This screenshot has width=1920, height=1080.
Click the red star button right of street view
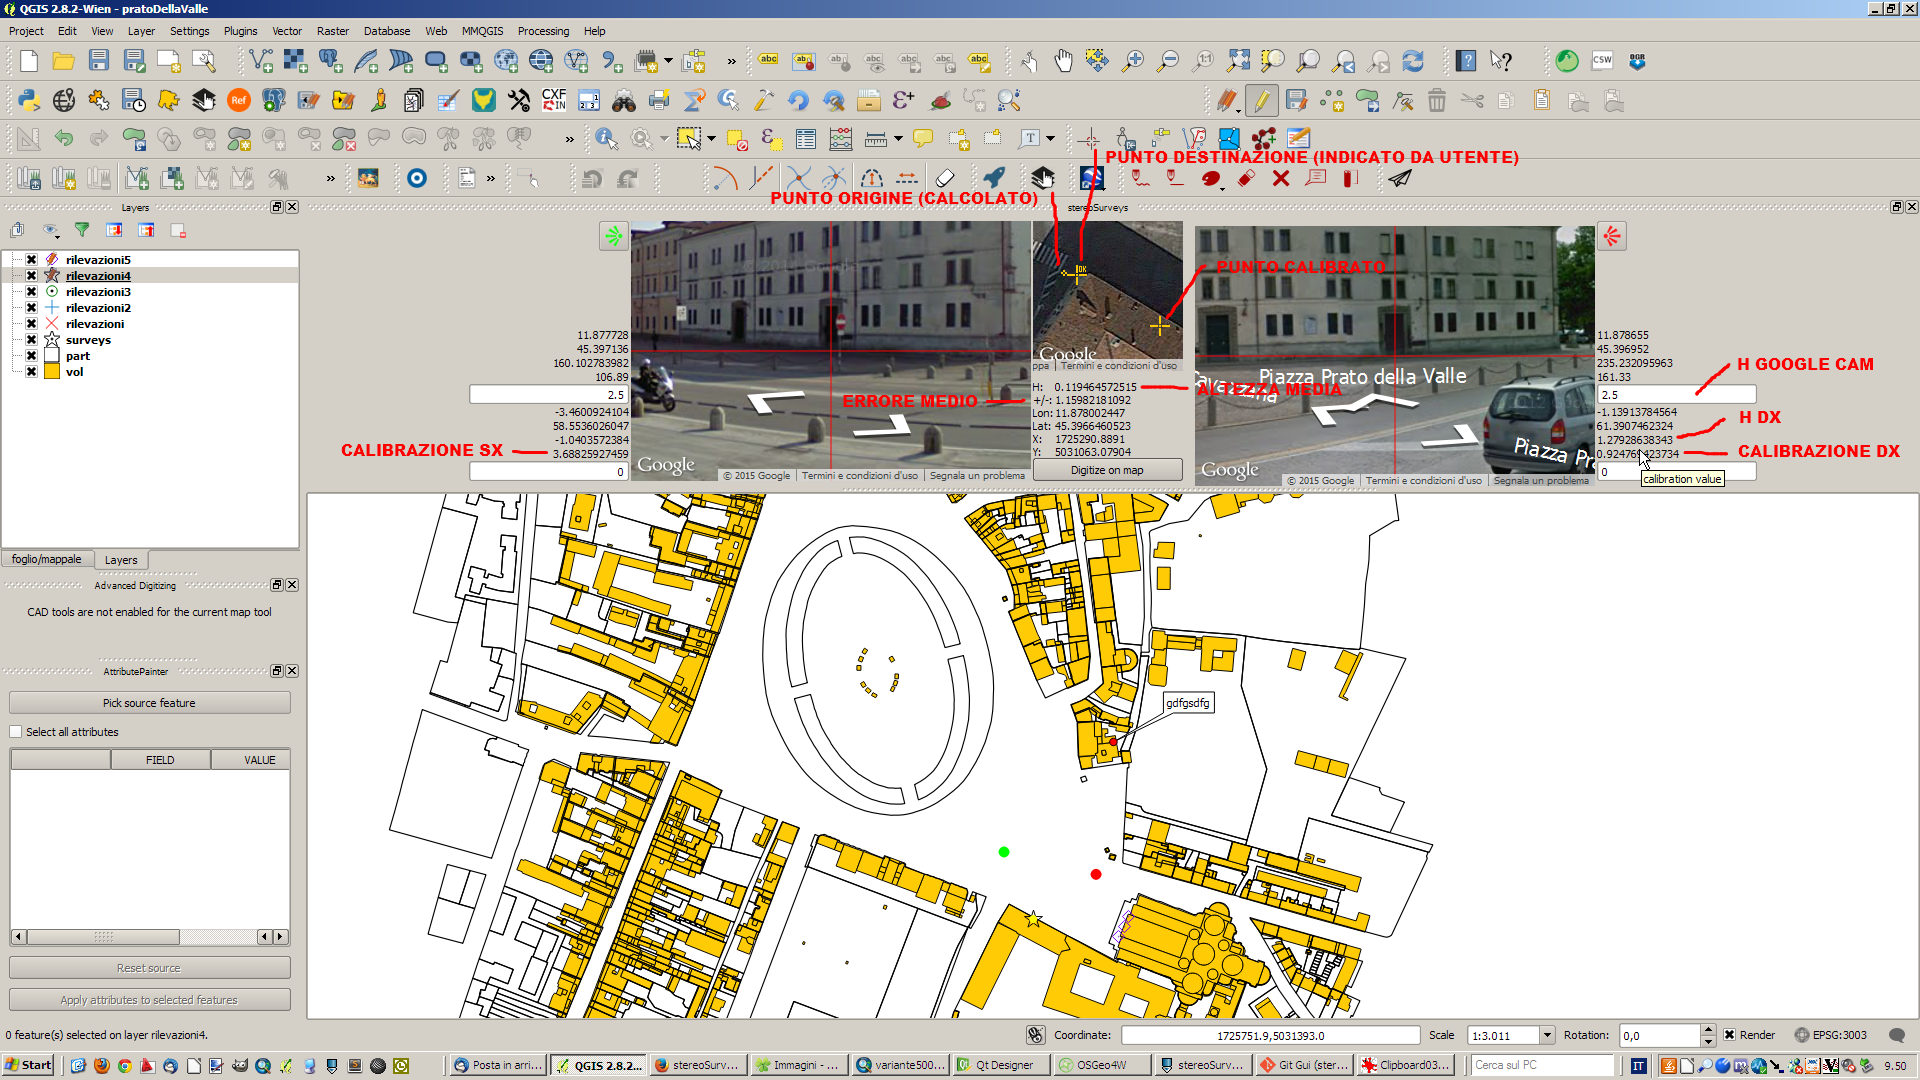coord(1612,236)
